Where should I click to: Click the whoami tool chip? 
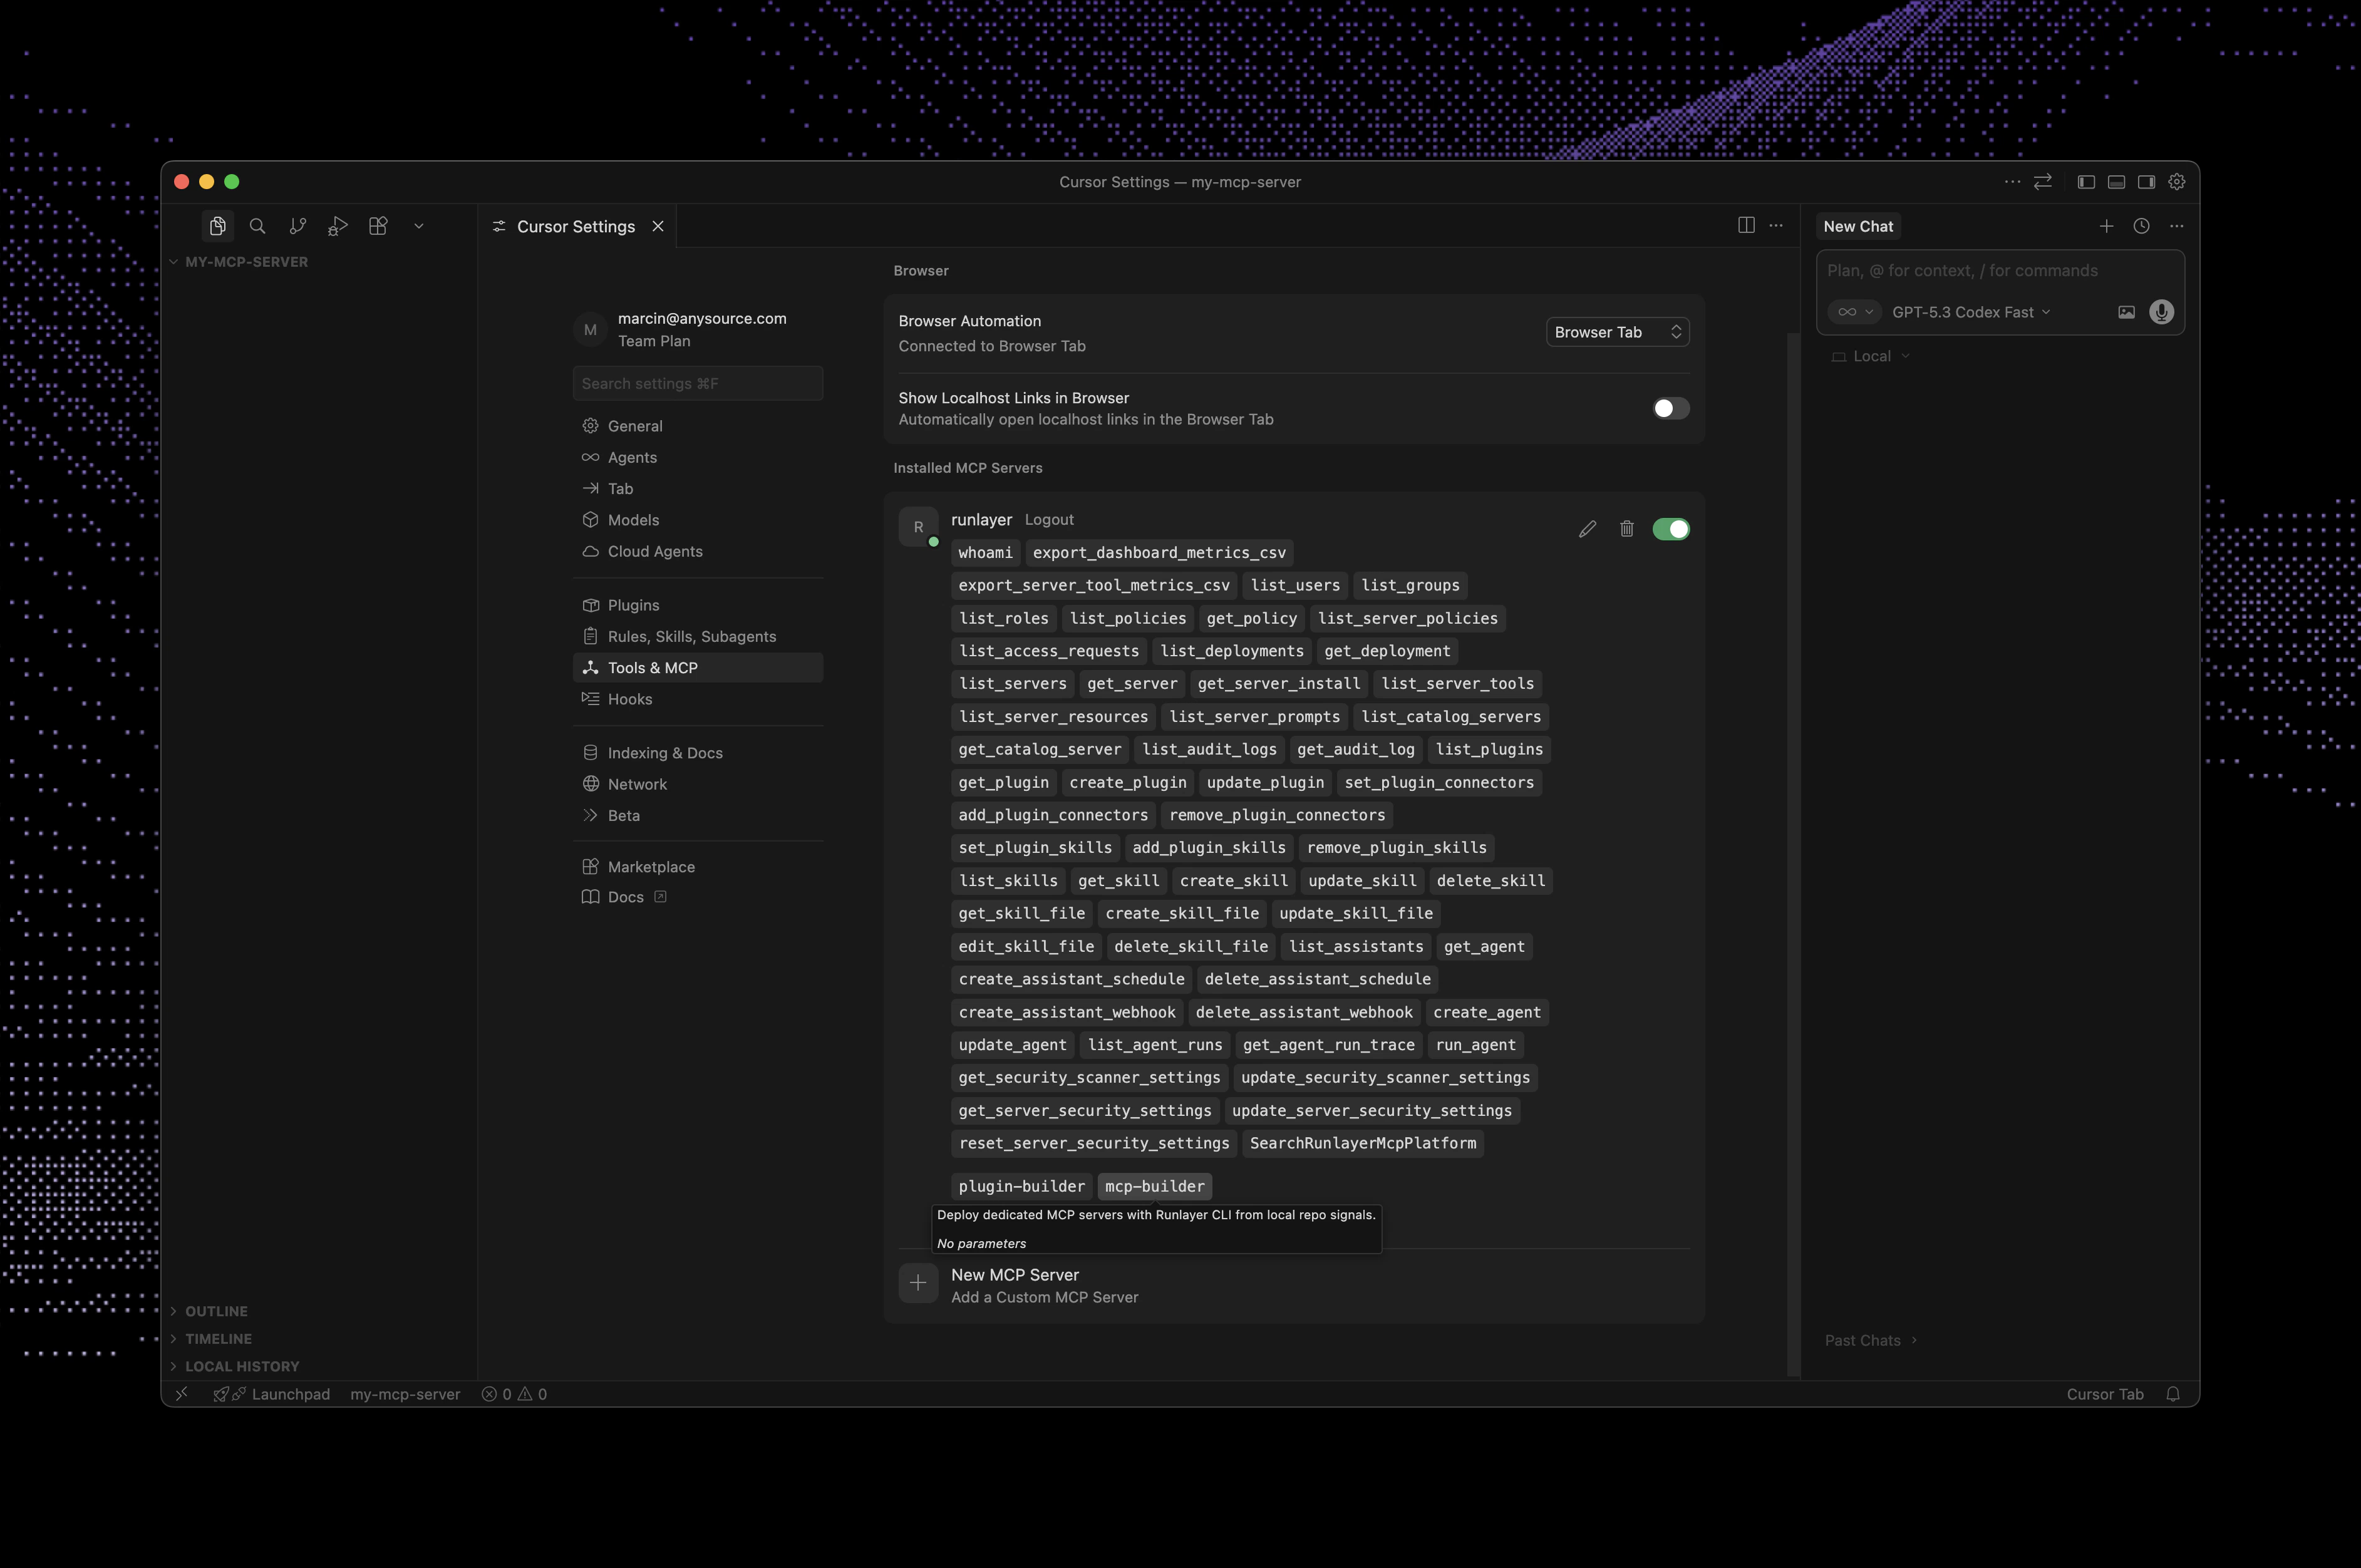pos(985,553)
